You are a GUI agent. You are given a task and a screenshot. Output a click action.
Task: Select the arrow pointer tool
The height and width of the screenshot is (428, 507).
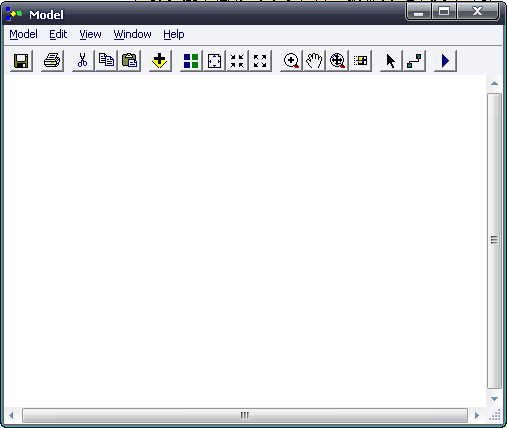click(391, 61)
